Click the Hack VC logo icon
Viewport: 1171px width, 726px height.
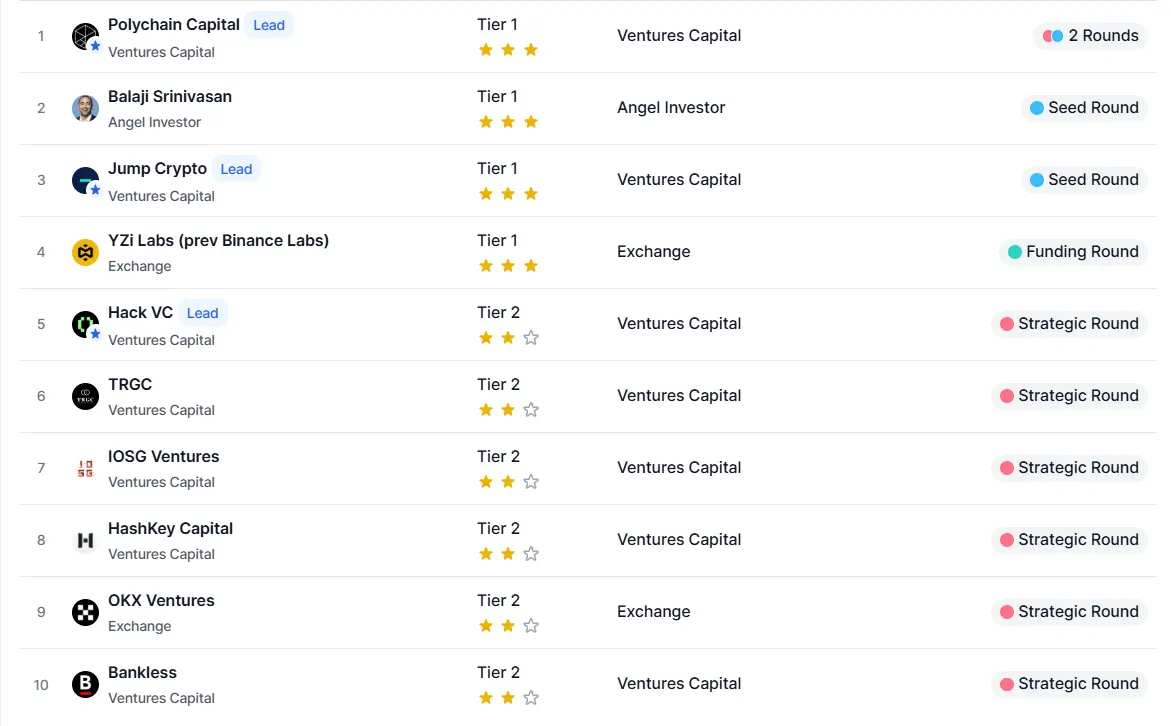point(86,324)
